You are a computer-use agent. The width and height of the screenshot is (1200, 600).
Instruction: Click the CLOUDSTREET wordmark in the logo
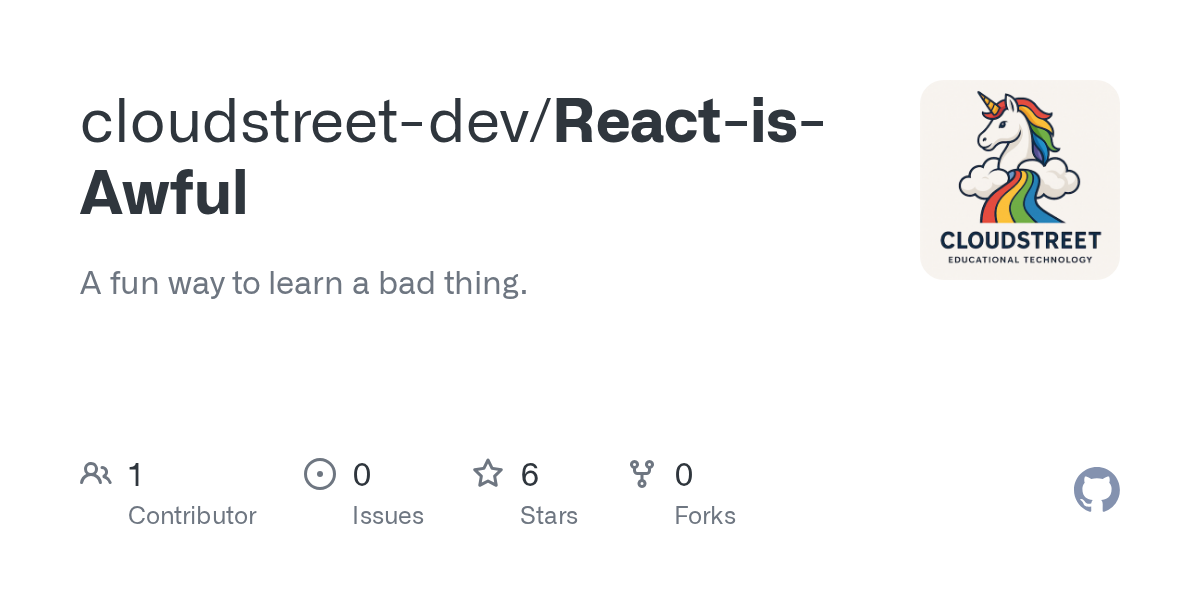[1020, 240]
